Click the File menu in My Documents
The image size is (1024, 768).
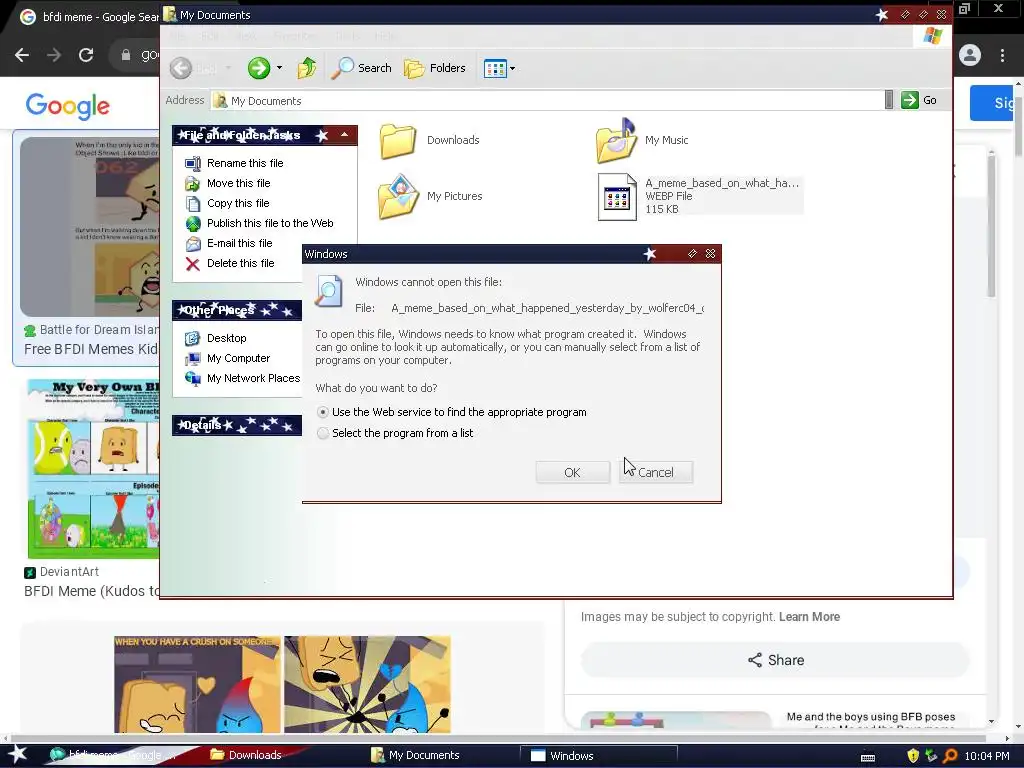click(178, 36)
